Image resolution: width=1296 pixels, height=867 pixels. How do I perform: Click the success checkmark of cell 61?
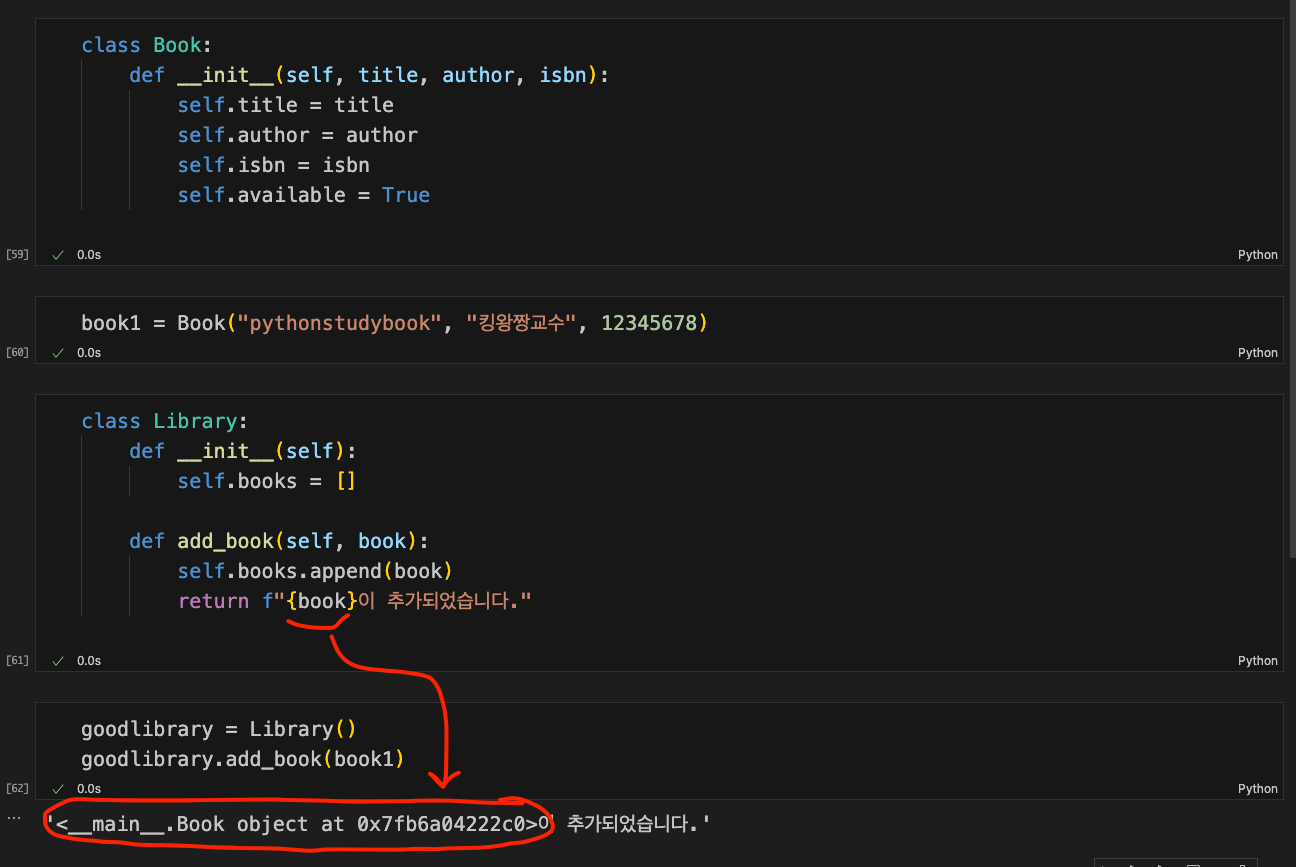point(58,661)
